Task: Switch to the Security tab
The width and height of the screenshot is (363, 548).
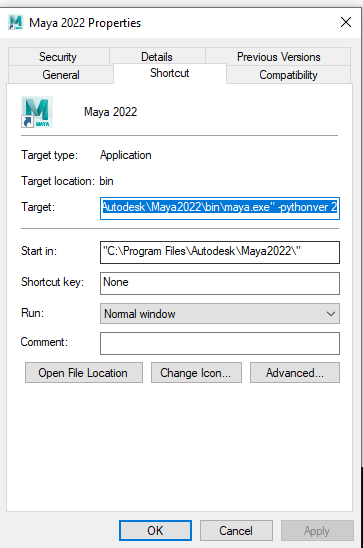Action: (x=58, y=57)
